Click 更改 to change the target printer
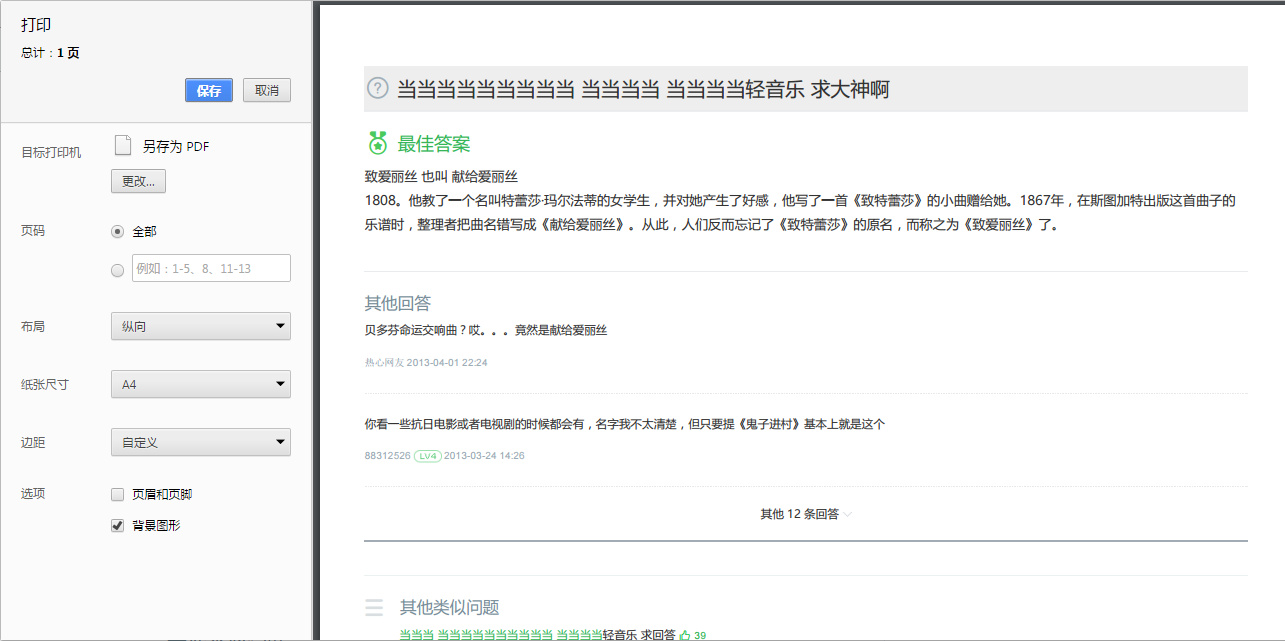The height and width of the screenshot is (641, 1285). [138, 181]
